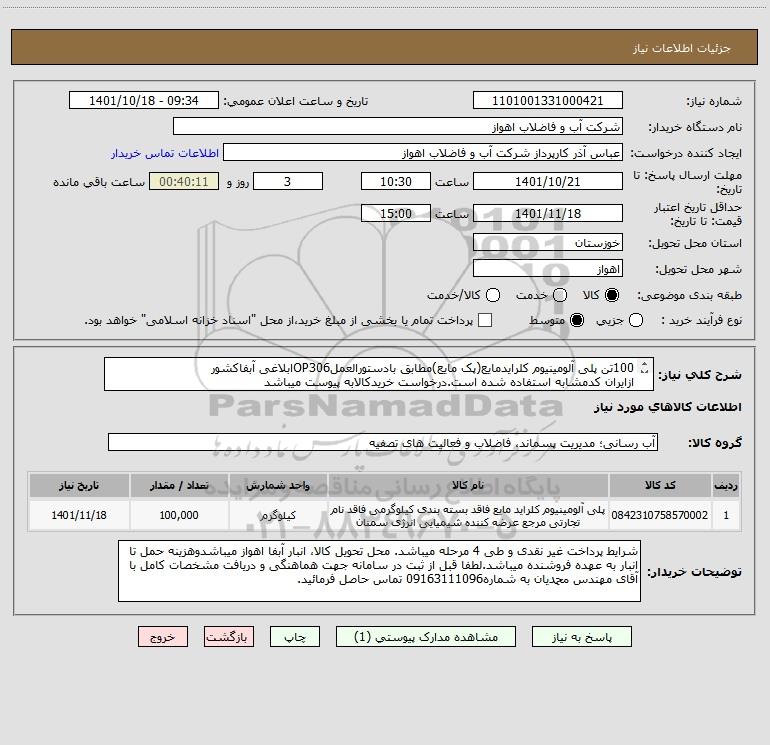770x745 pixels.
Task: Select the جزیی purchase type radio
Action: pyautogui.click(x=636, y=320)
